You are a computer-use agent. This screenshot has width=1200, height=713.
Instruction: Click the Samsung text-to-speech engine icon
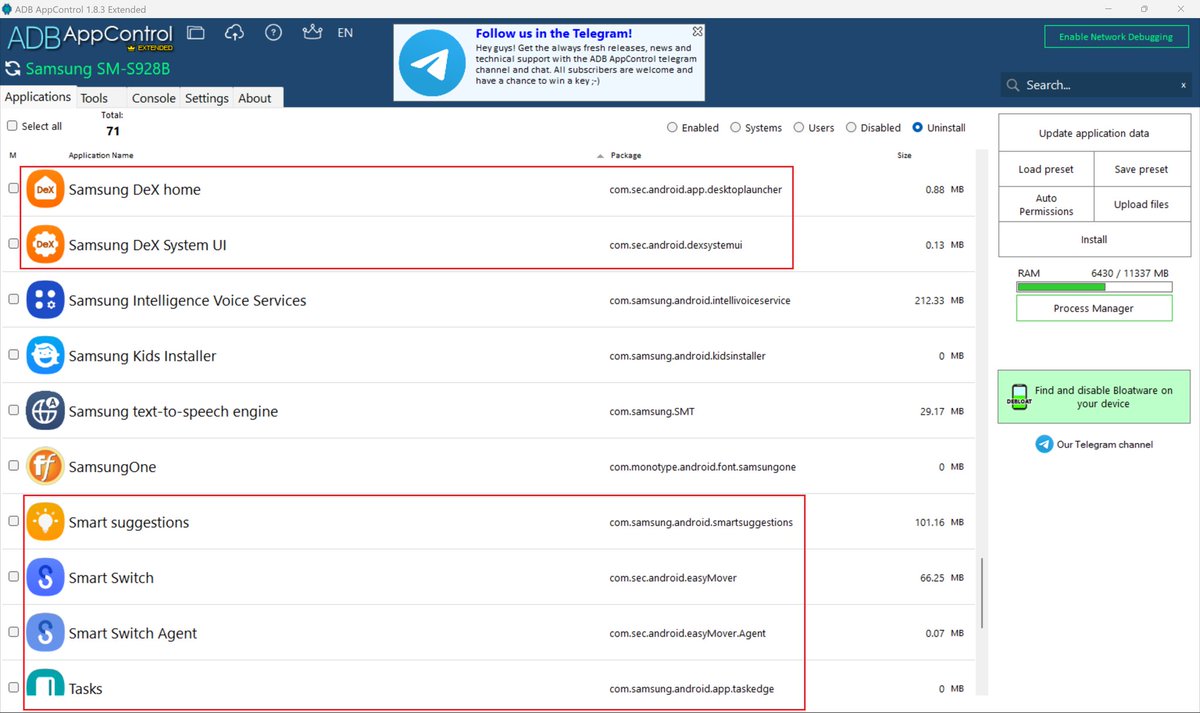tap(45, 411)
